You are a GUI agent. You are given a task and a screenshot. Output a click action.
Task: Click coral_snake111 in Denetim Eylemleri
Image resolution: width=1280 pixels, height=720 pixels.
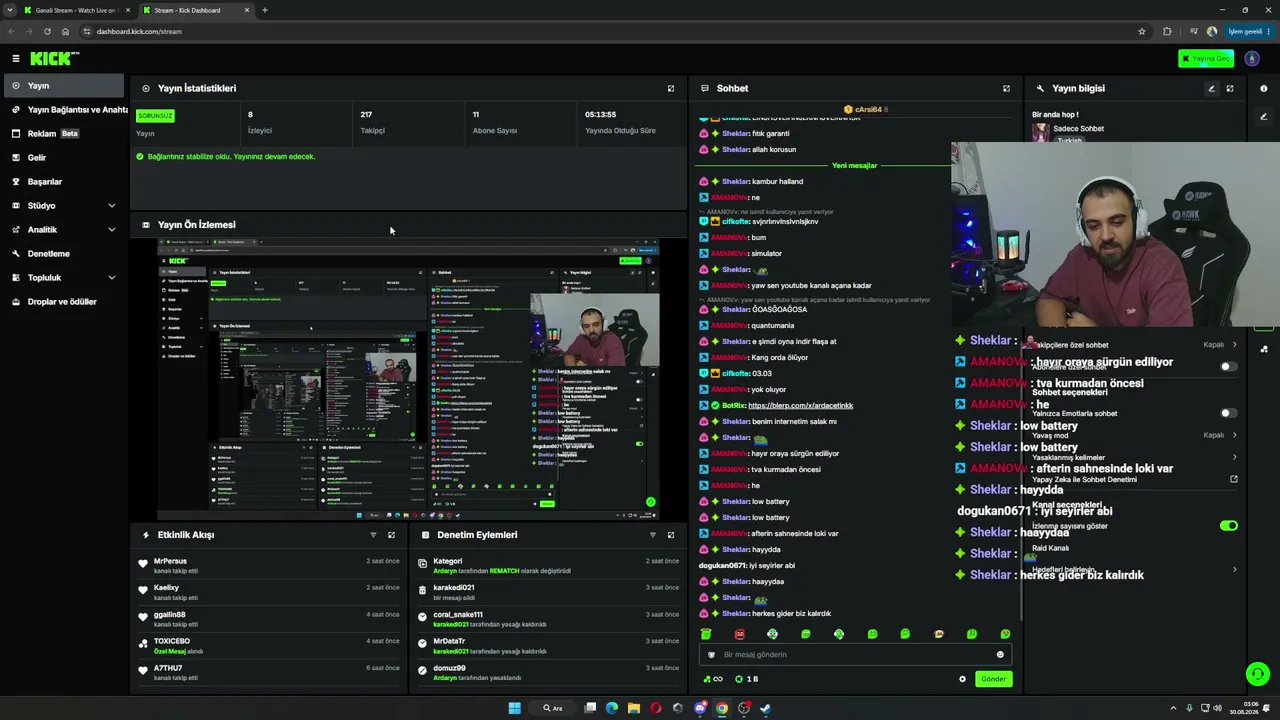click(x=458, y=615)
